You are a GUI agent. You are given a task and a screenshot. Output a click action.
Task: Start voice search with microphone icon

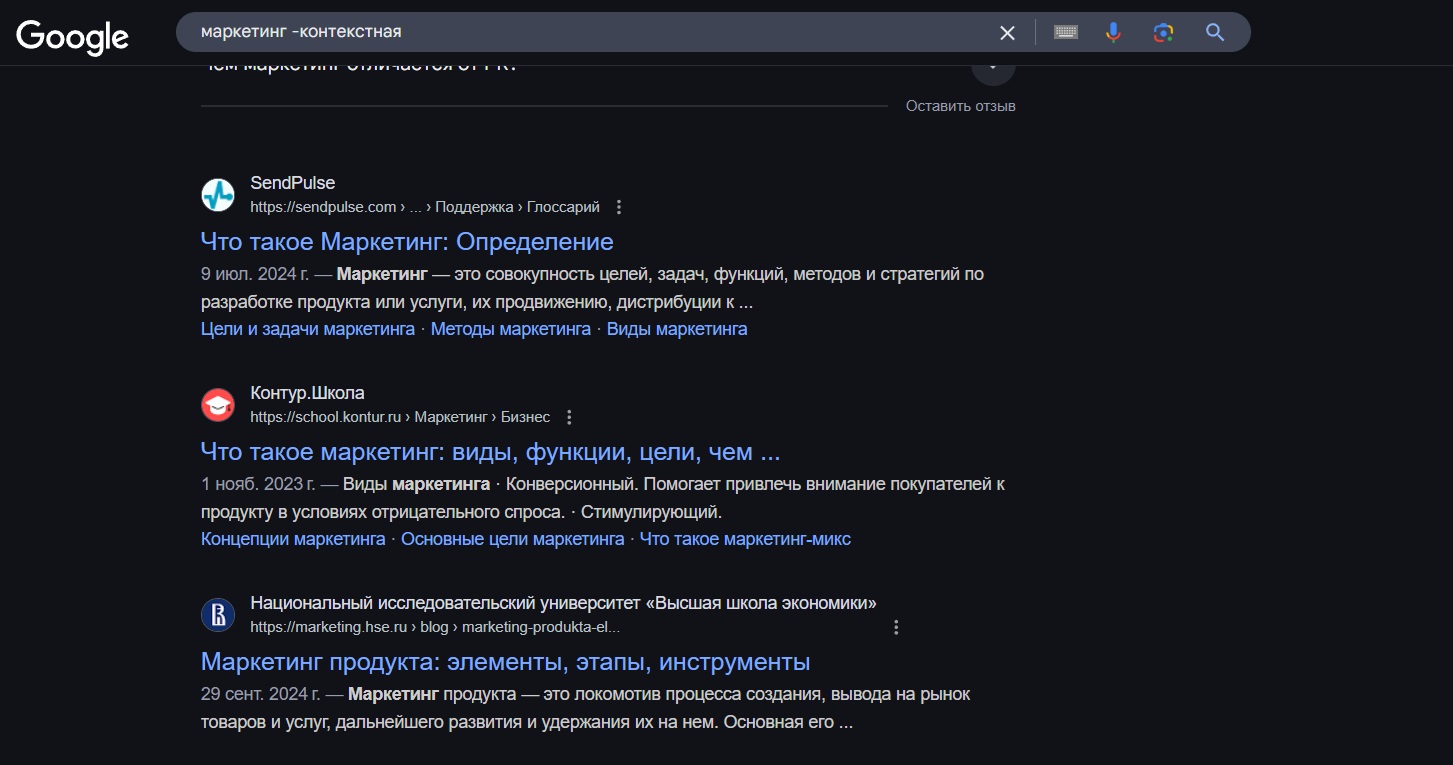[1113, 32]
